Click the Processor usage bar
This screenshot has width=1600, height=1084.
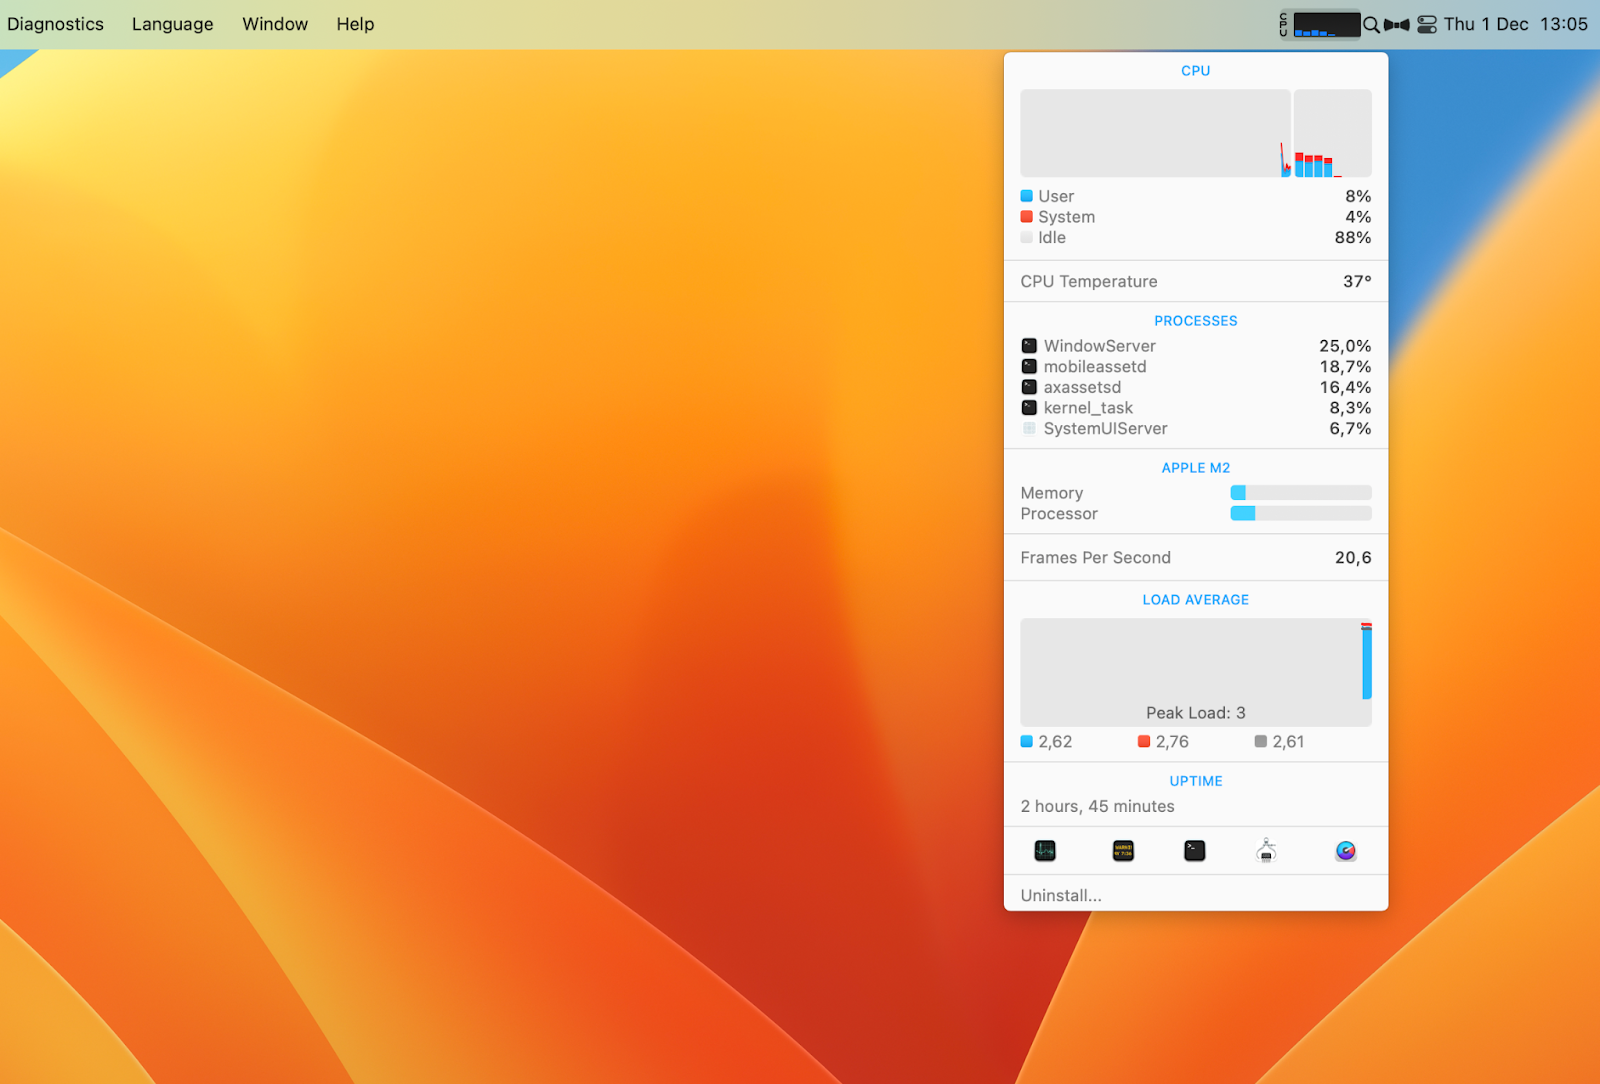pos(1301,513)
